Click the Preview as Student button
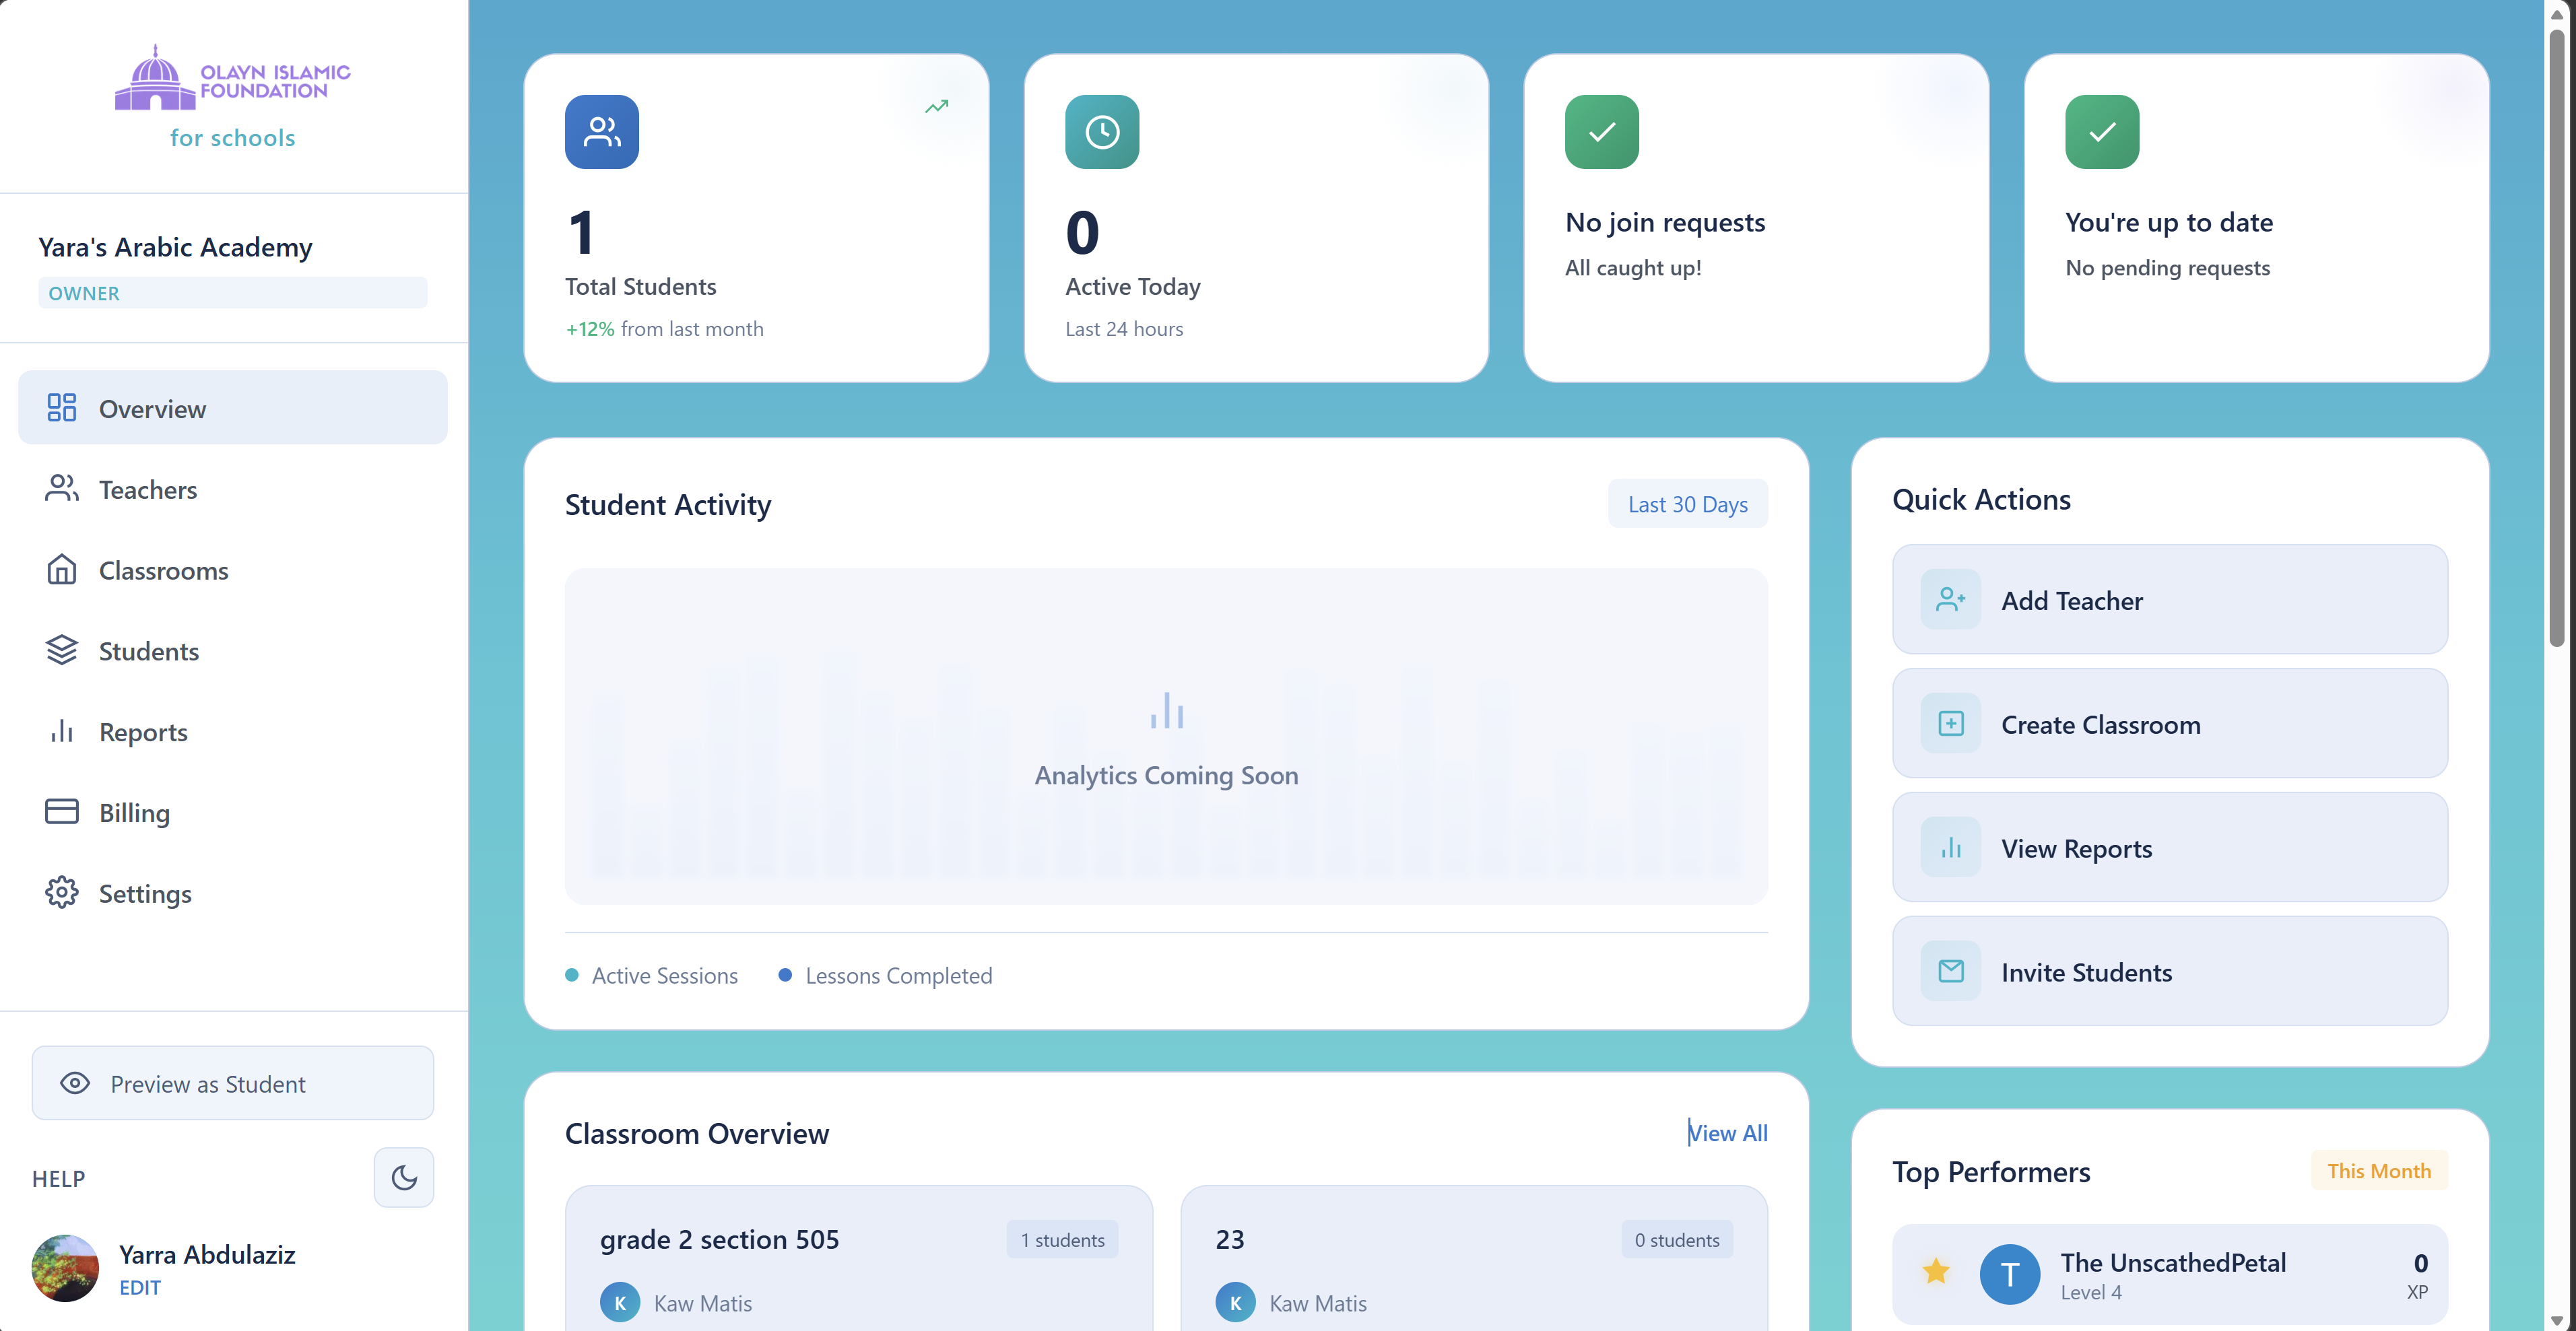Image resolution: width=2576 pixels, height=1331 pixels. [x=232, y=1083]
